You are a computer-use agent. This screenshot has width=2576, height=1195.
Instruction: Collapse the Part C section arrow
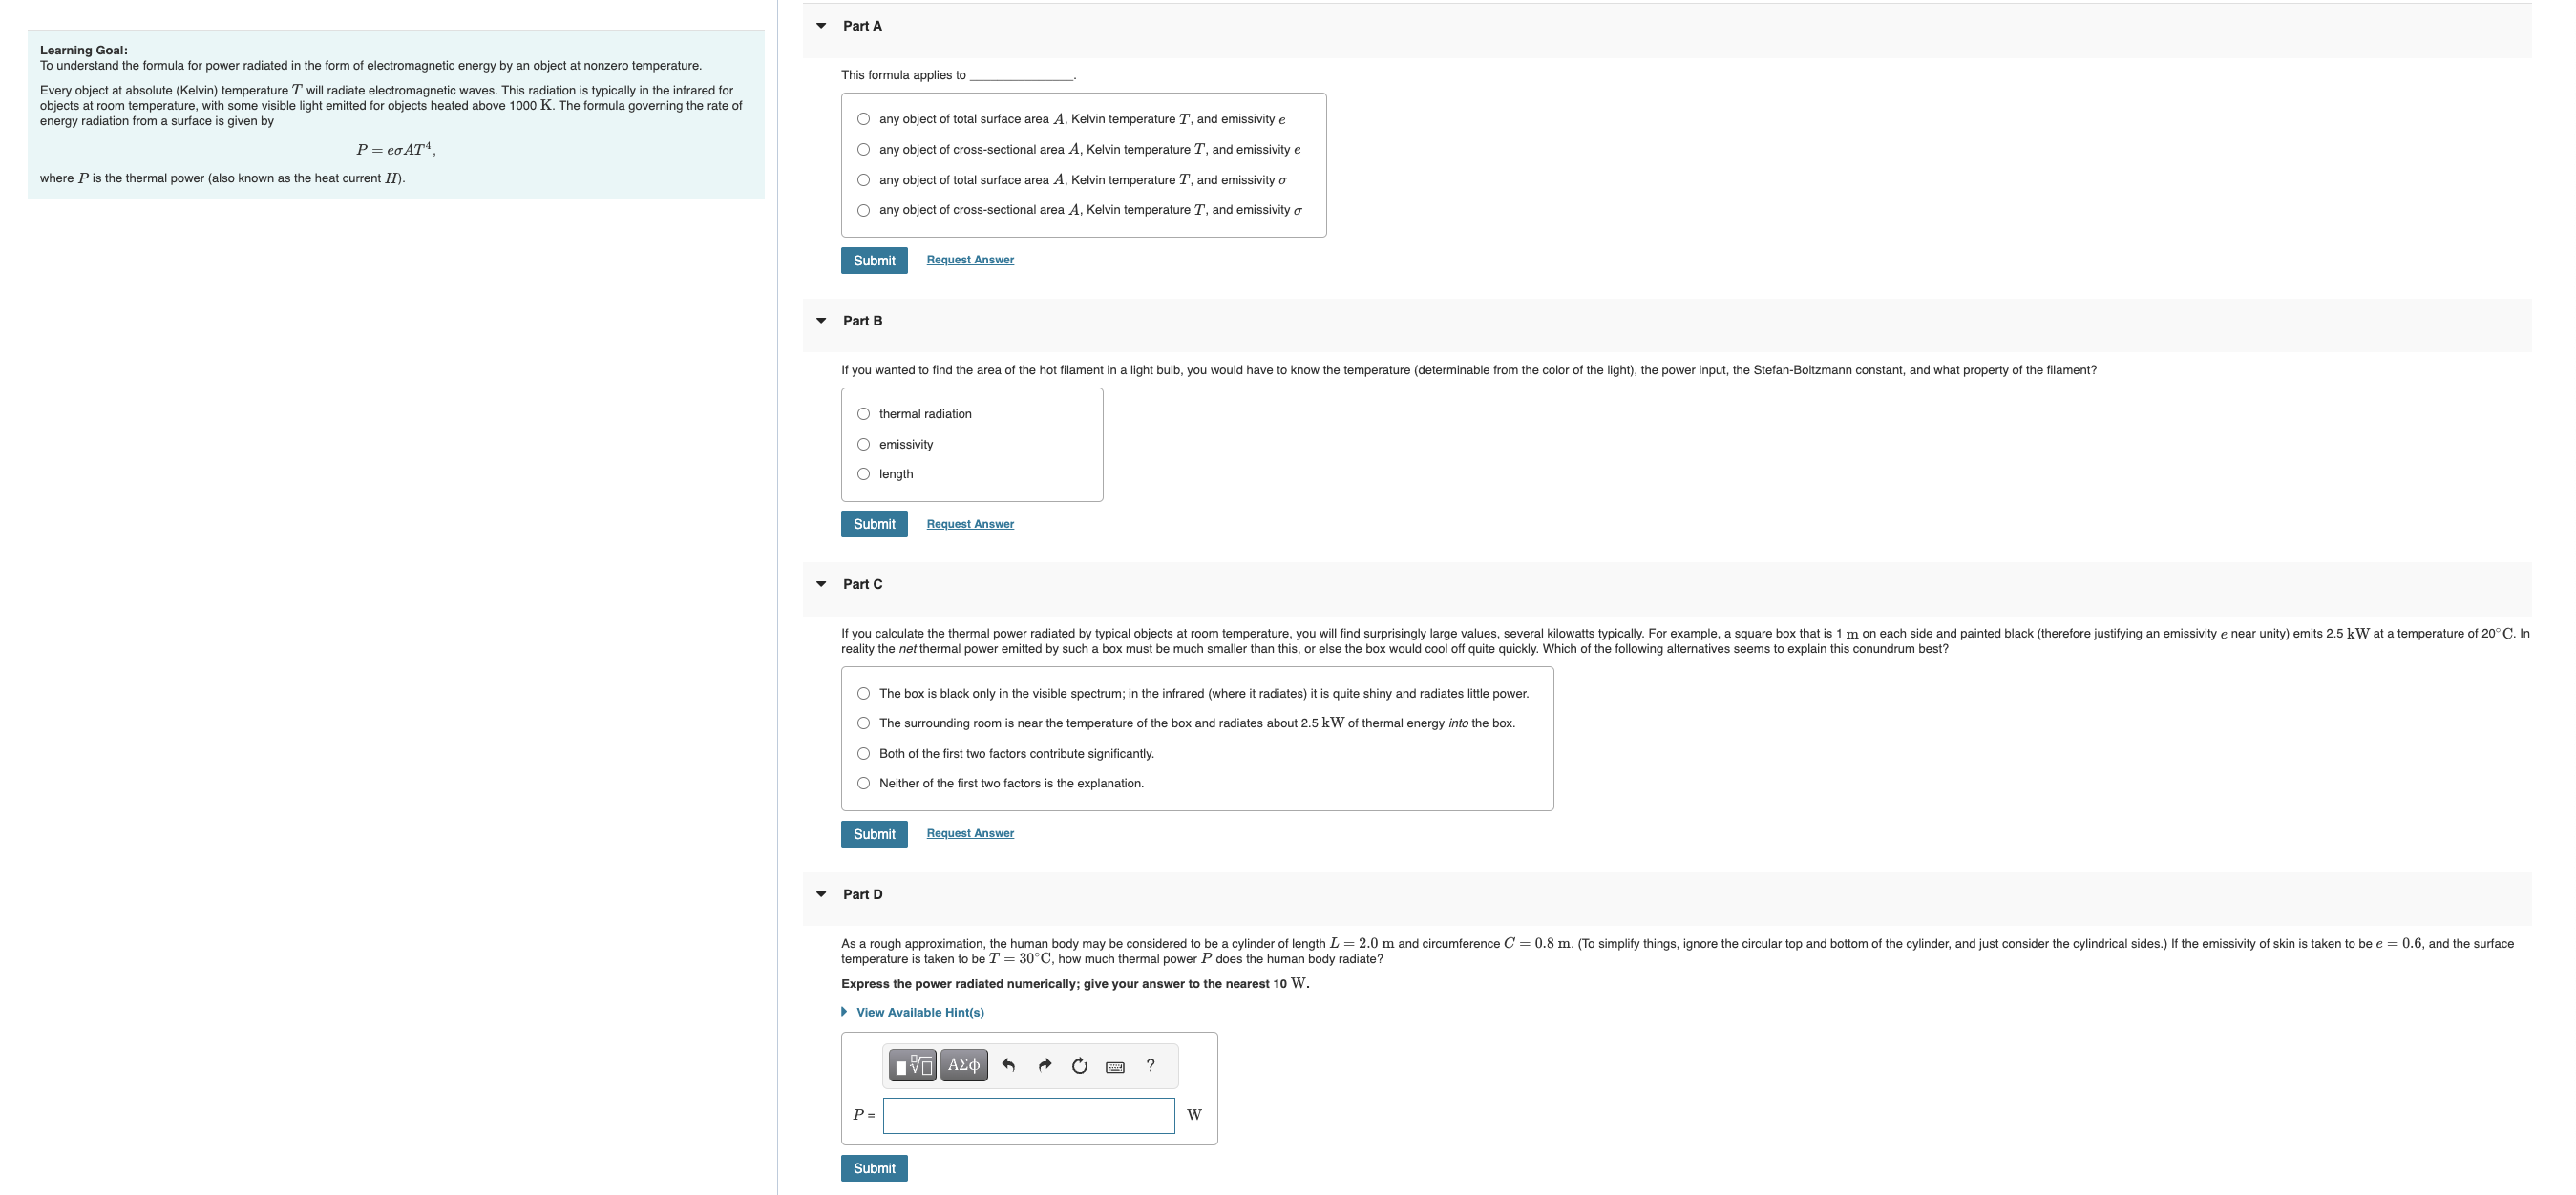click(821, 584)
